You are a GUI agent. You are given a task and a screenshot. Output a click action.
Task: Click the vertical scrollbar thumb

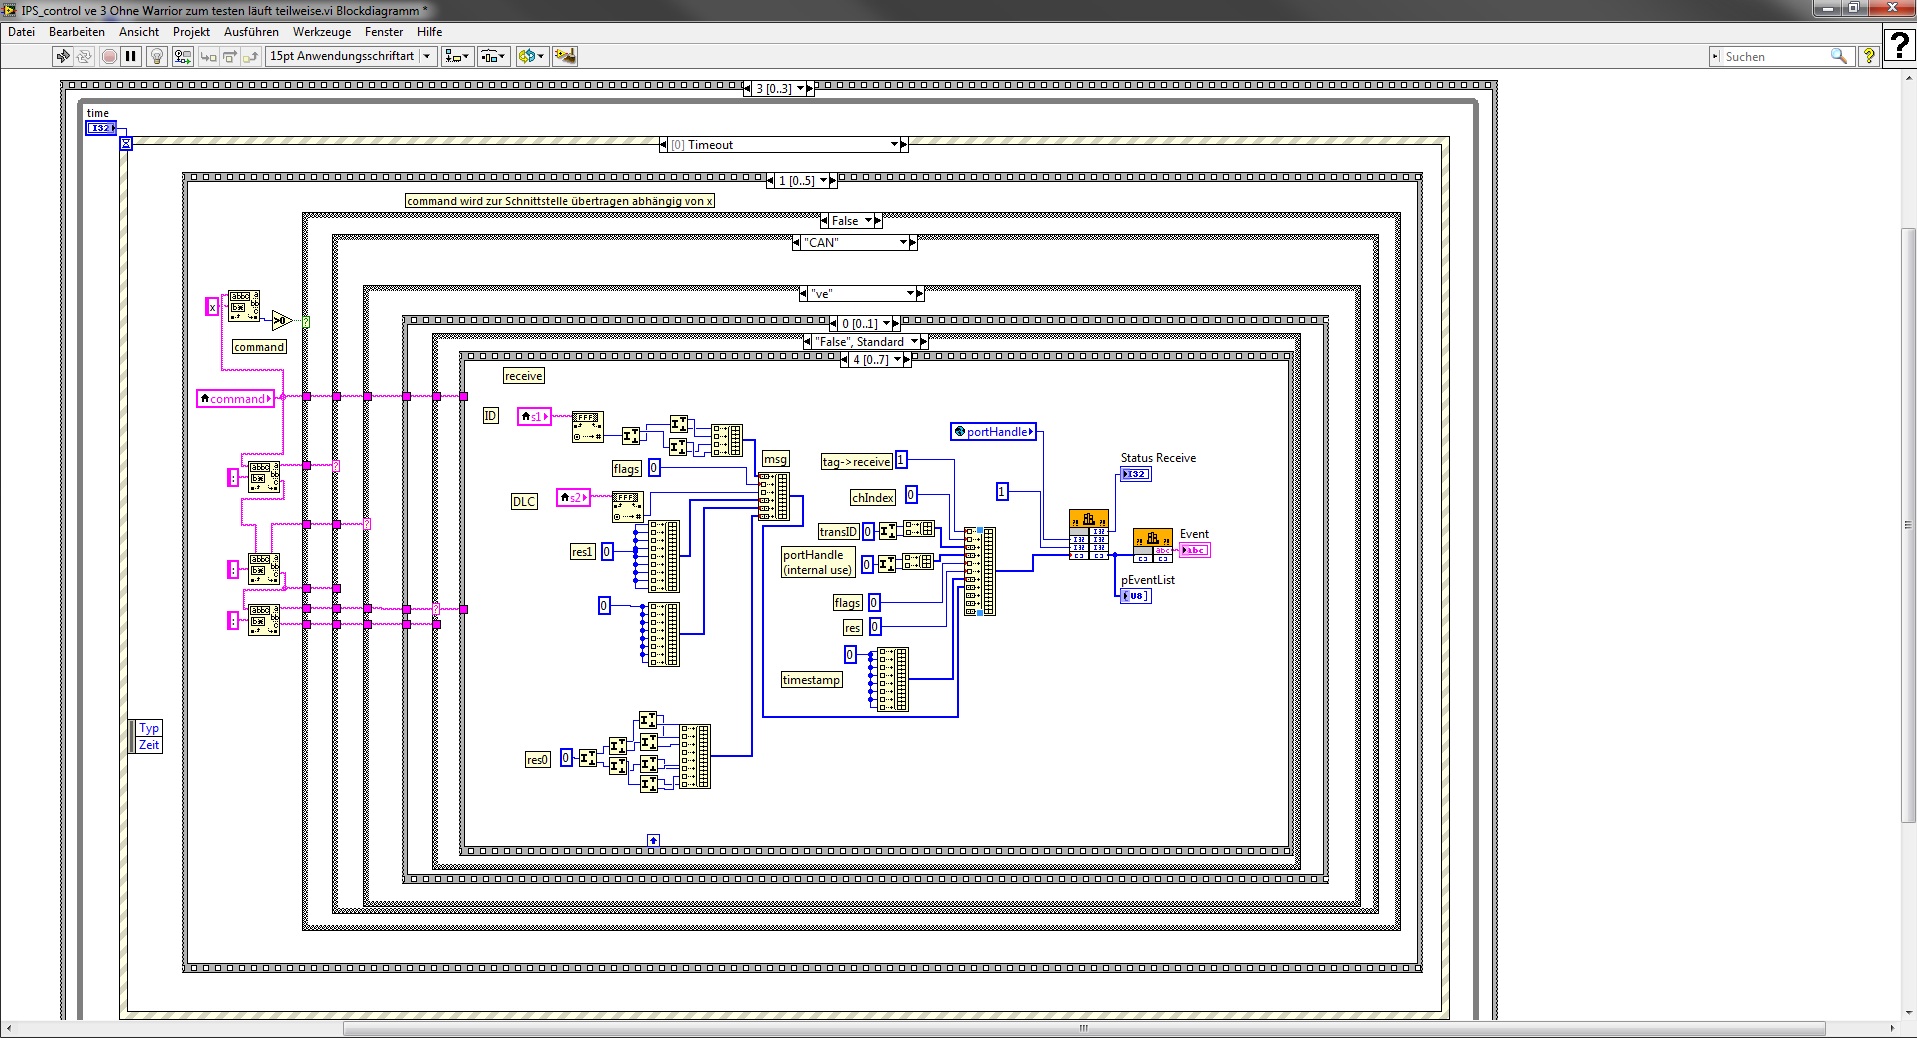(1909, 526)
